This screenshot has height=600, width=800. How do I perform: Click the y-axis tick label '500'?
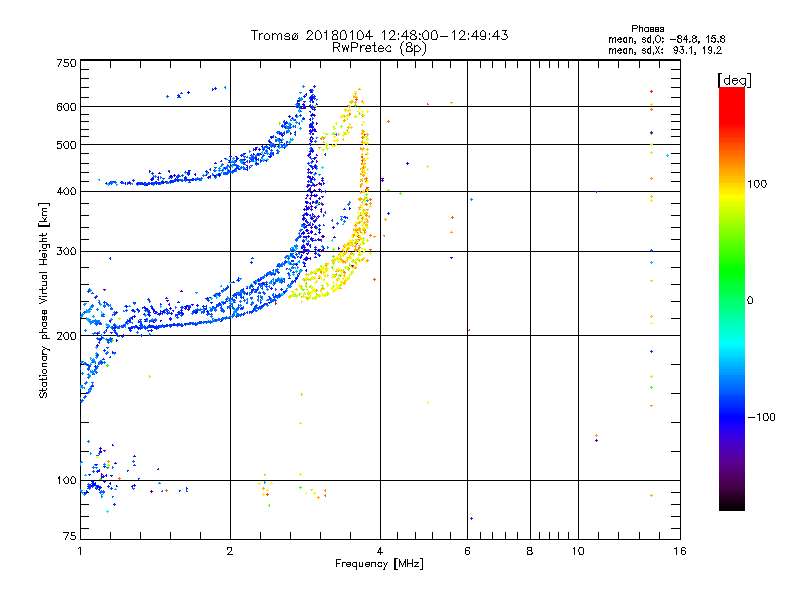point(66,145)
